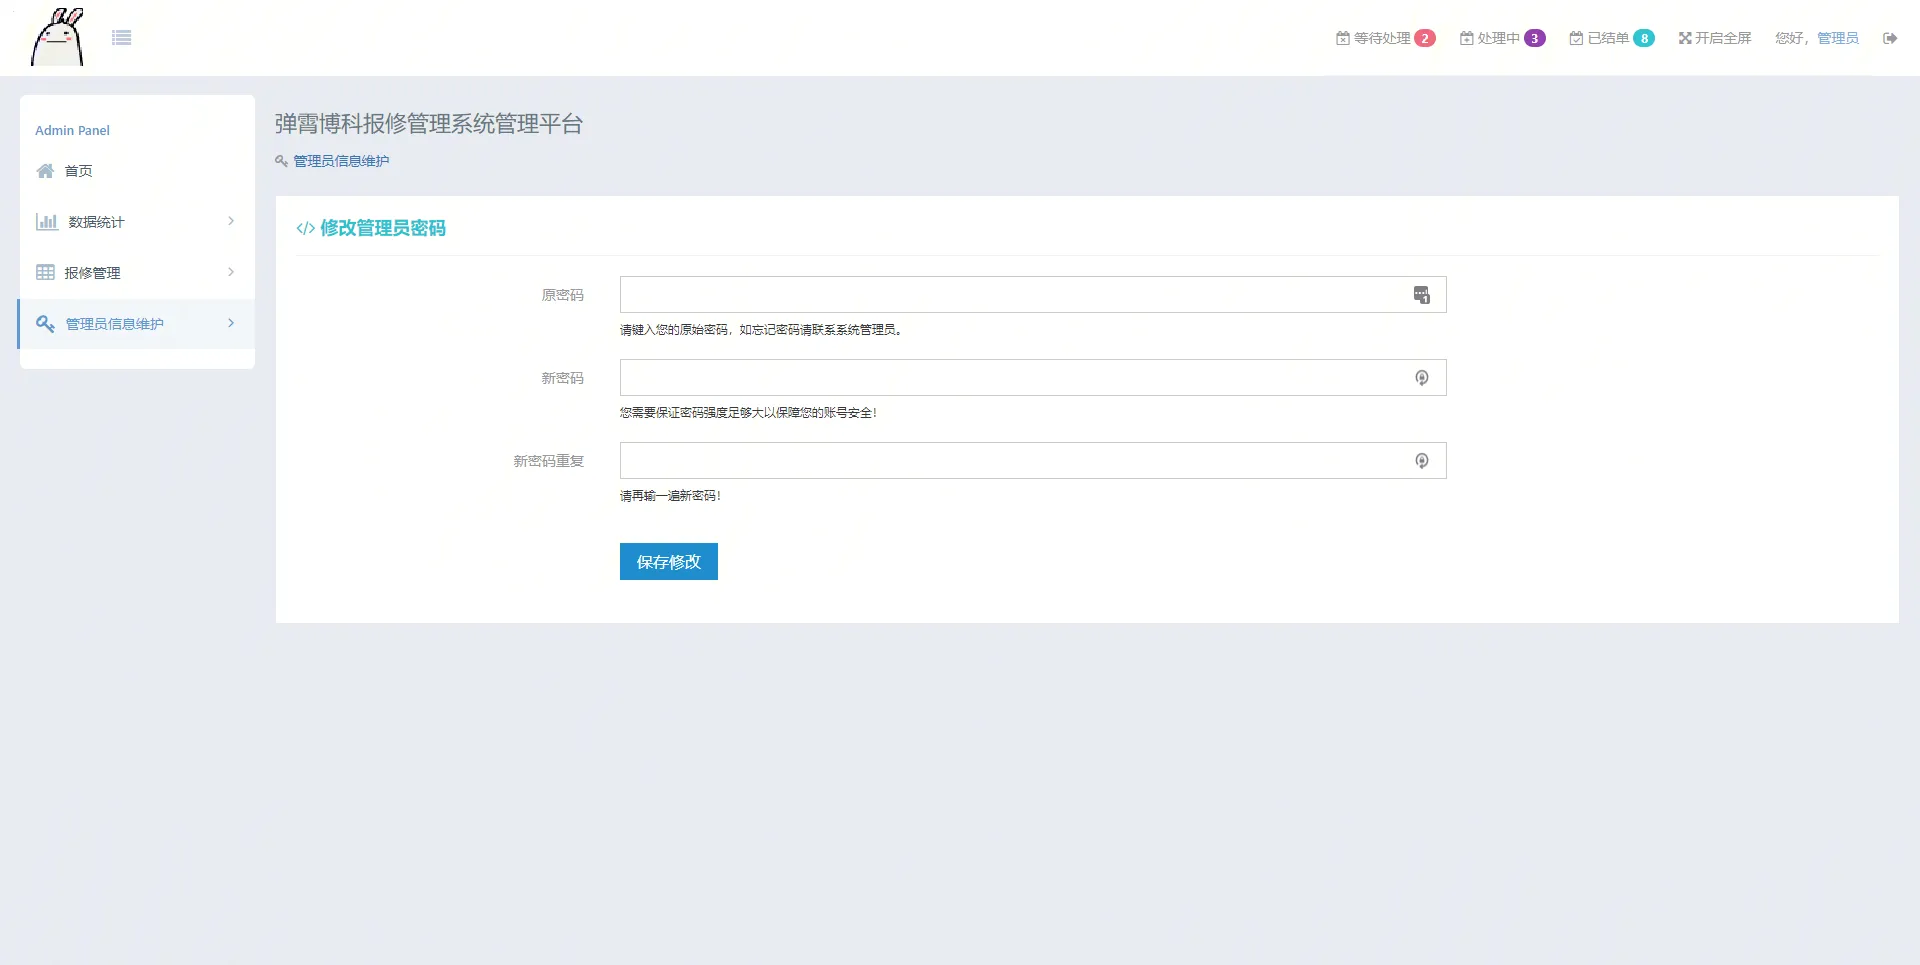Viewport: 1920px width, 965px height.
Task: Click the key icon in 新密码 field
Action: (x=1421, y=378)
